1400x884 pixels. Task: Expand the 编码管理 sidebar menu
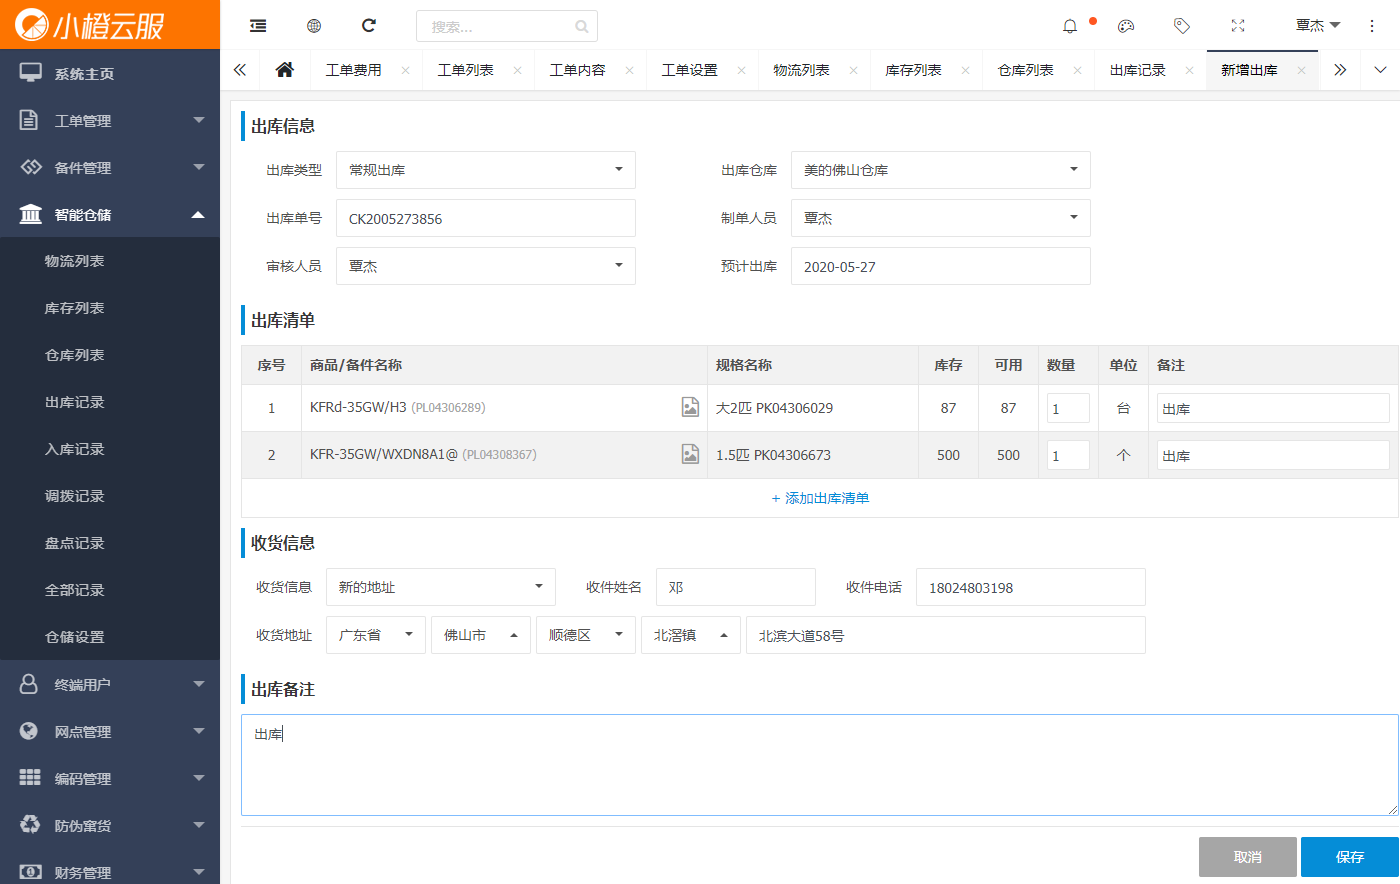pos(110,778)
